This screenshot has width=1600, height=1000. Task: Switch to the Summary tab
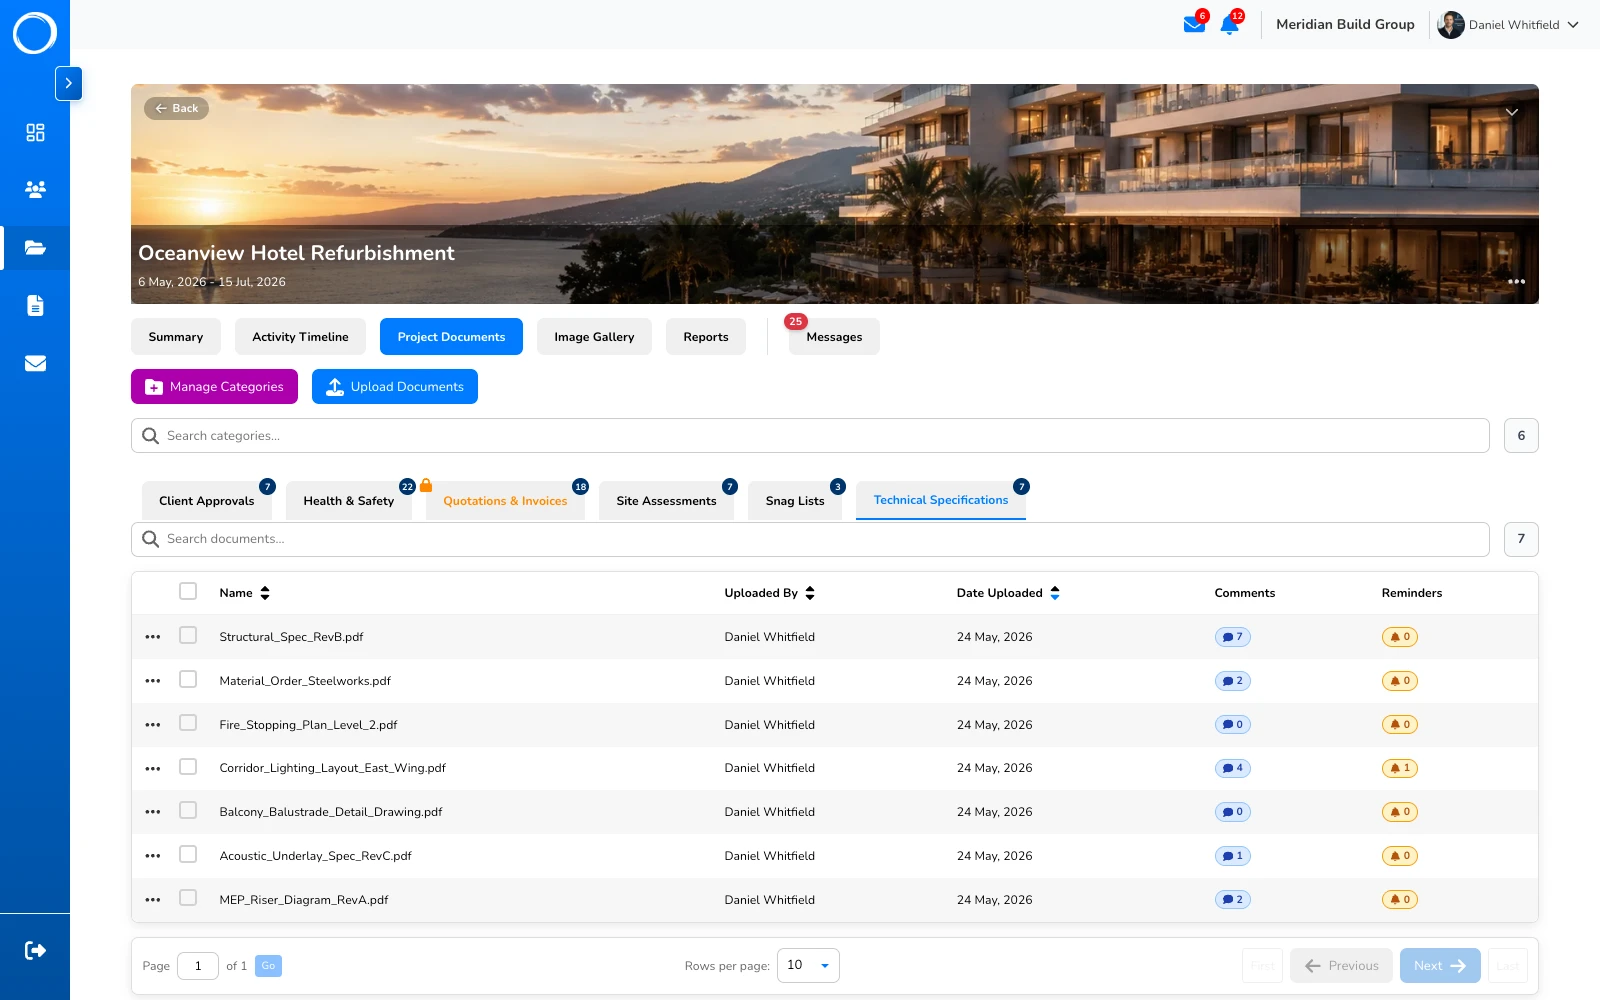point(176,337)
